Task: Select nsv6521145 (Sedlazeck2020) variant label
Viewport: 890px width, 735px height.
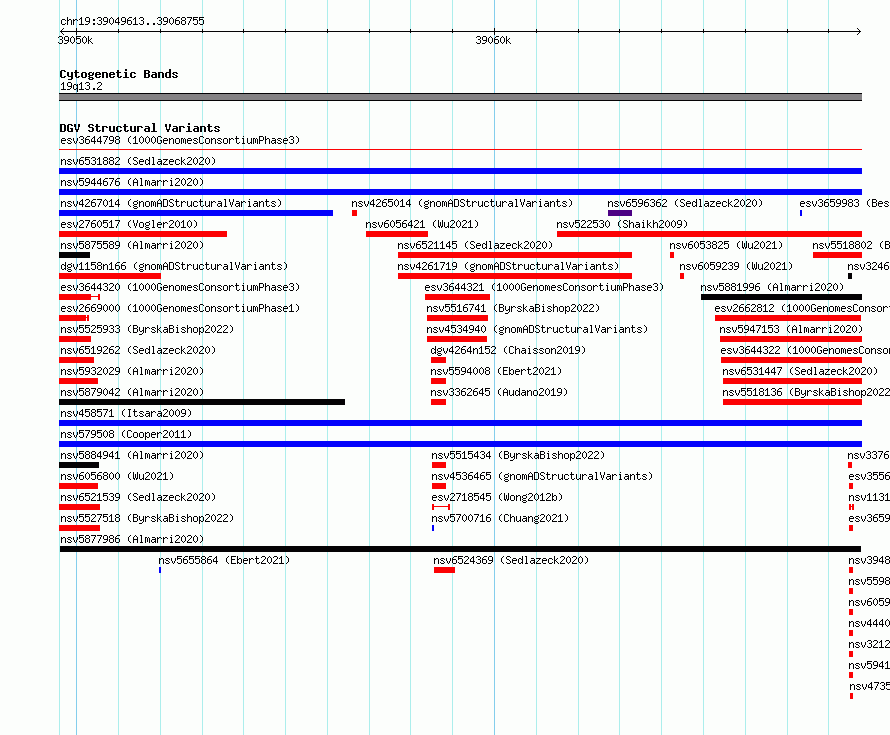Action: [x=475, y=245]
